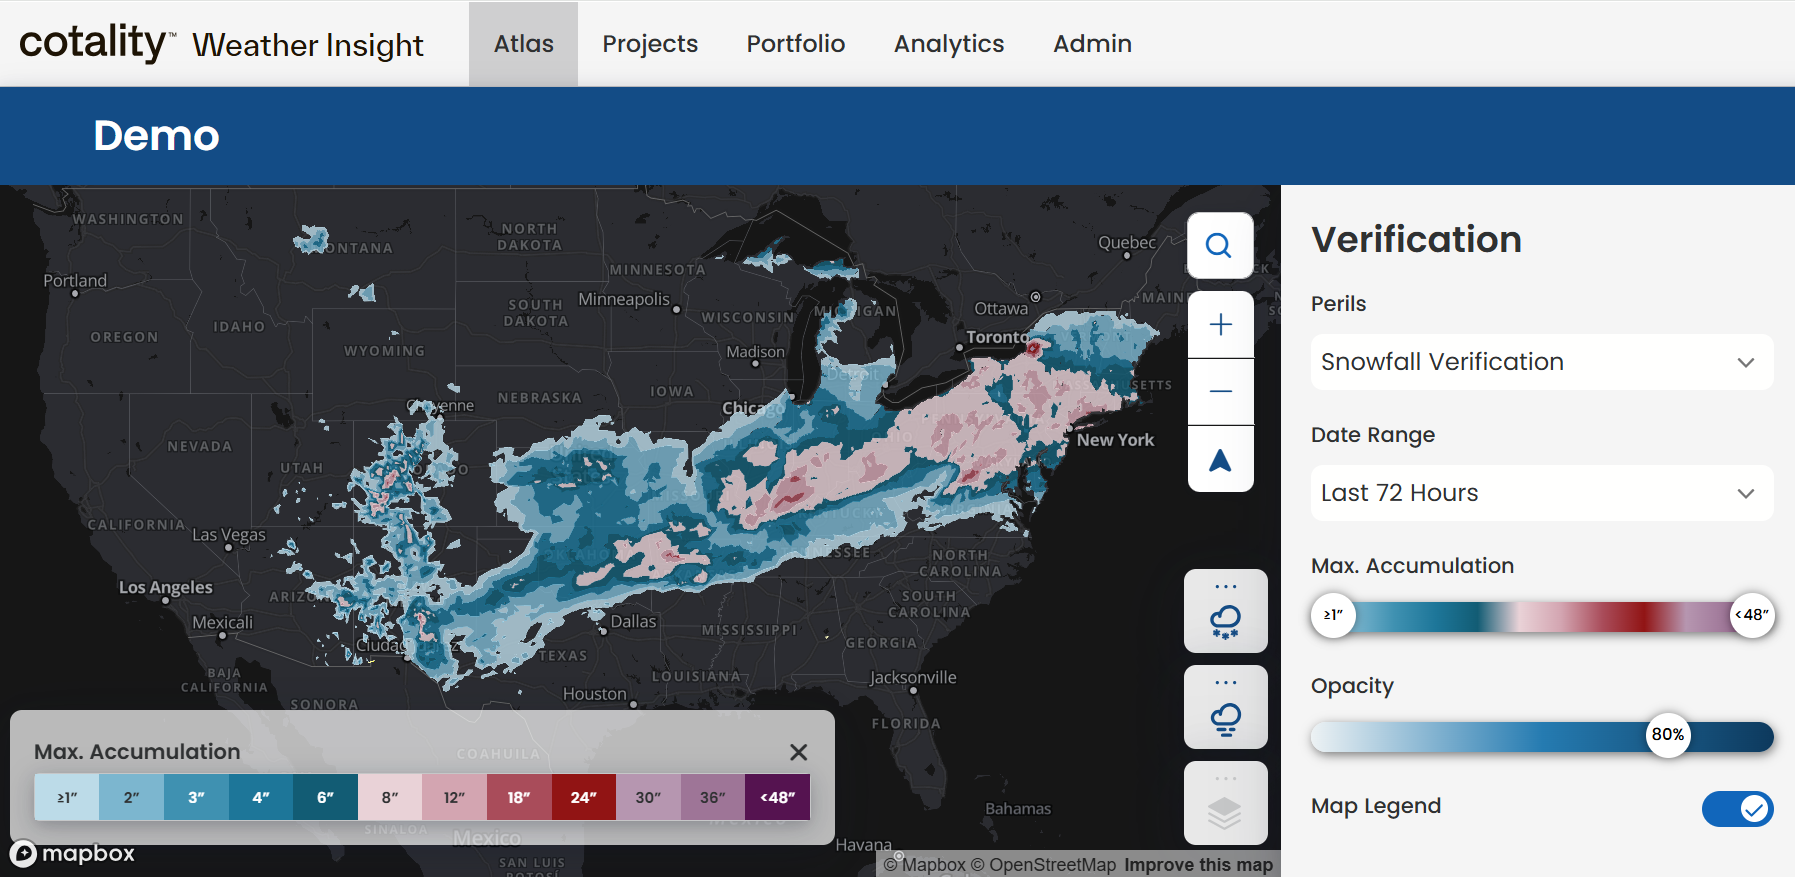Click the <48" maximum accumulation slider handle
1795x877 pixels.
pyautogui.click(x=1752, y=615)
